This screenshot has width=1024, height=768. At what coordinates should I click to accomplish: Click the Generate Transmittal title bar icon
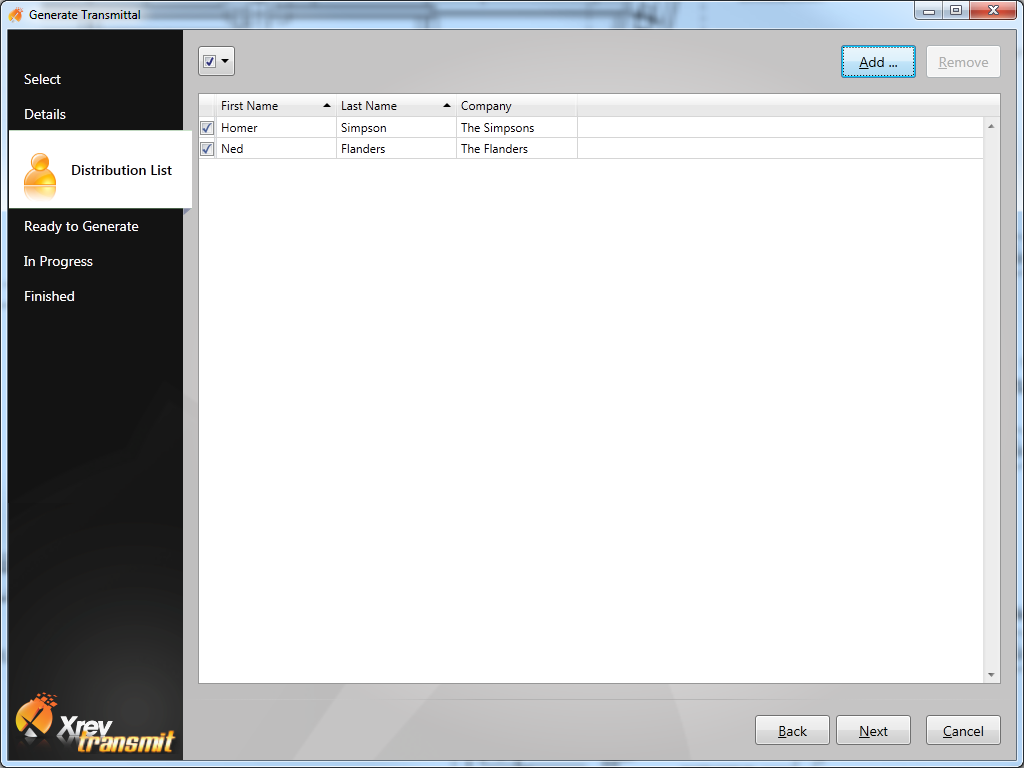(16, 14)
